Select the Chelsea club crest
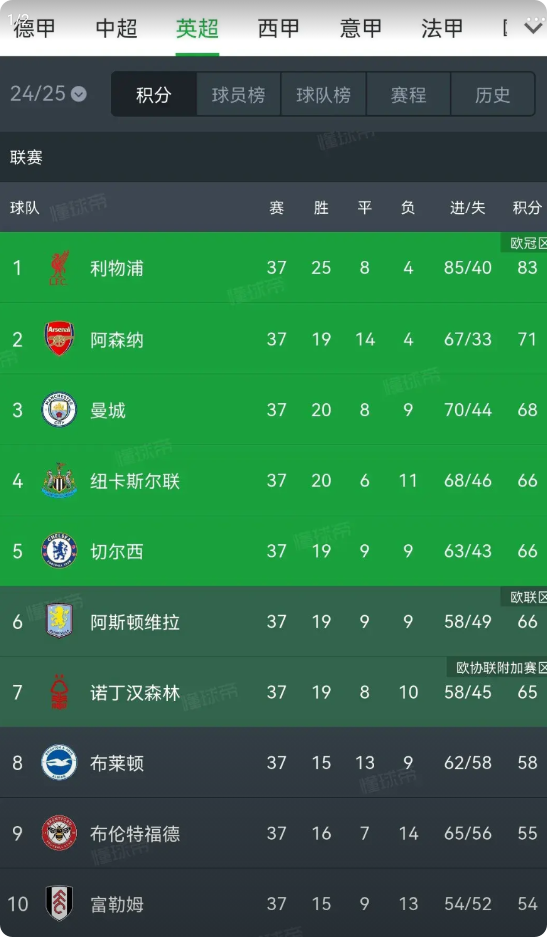 (59, 551)
